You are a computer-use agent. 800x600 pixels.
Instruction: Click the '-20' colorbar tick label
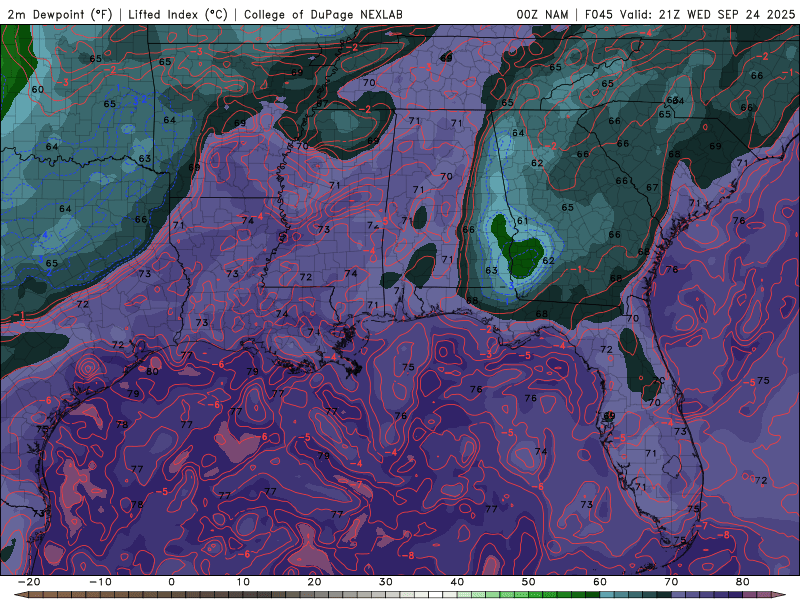coord(29,582)
